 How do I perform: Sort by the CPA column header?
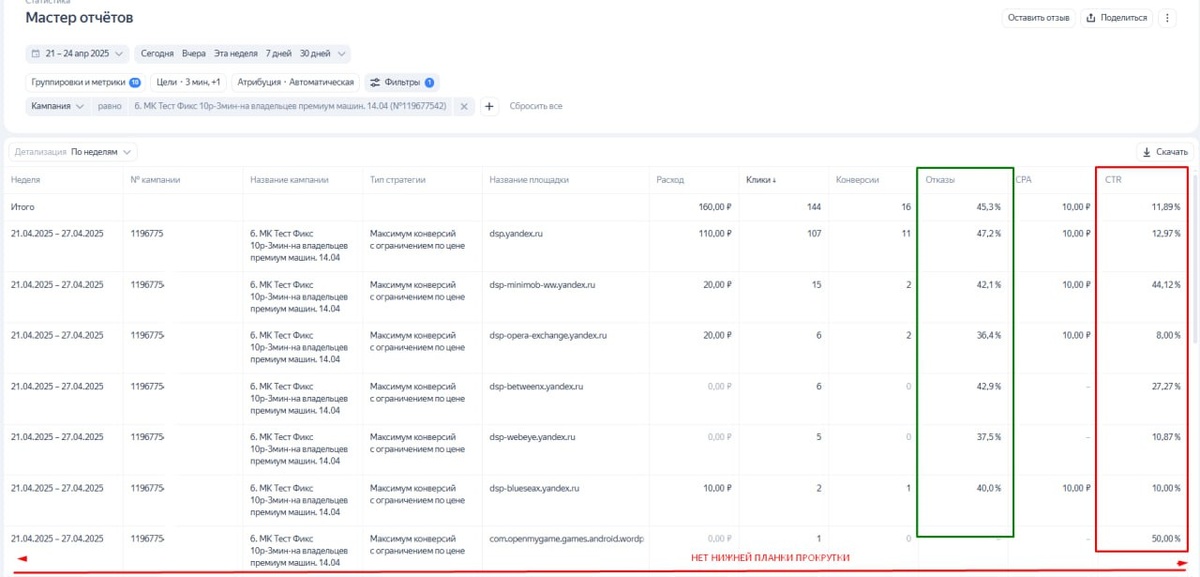point(1023,180)
